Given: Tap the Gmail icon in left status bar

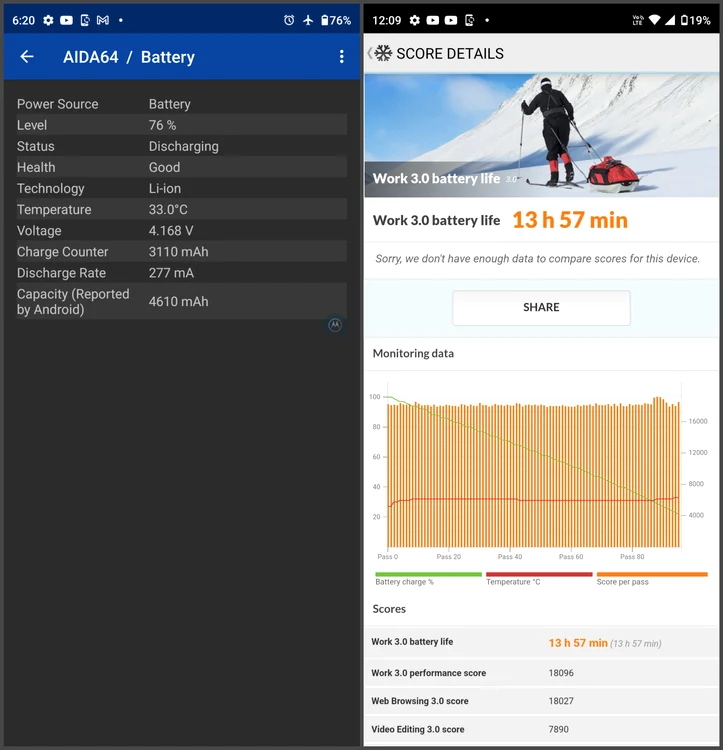Looking at the screenshot, I should 103,20.
